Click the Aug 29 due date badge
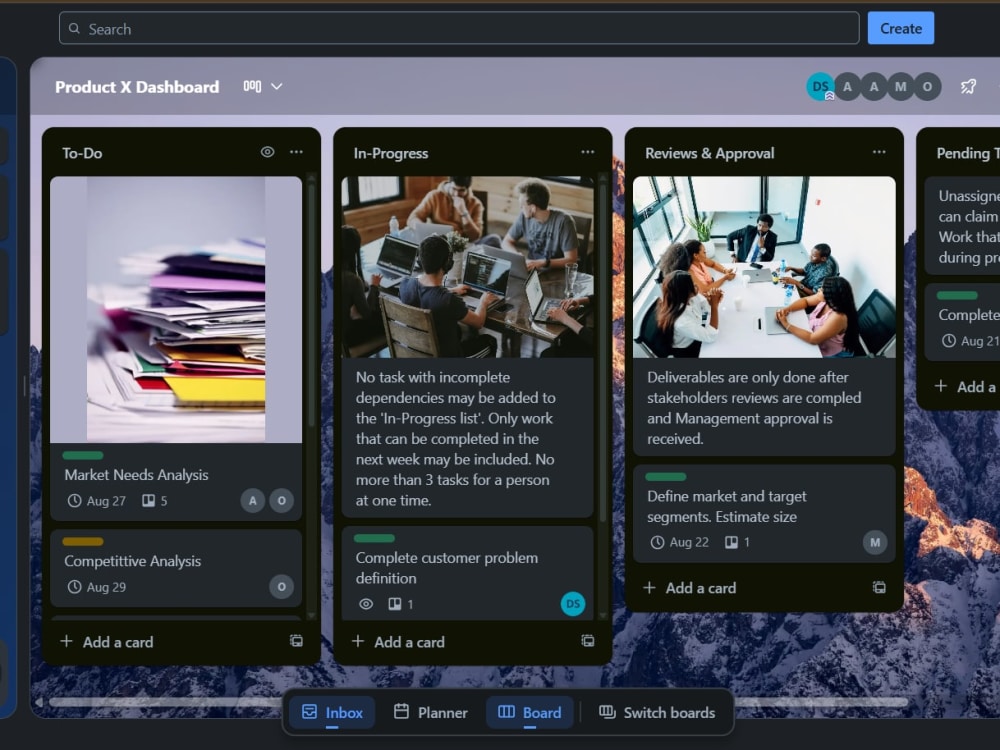 click(x=97, y=587)
